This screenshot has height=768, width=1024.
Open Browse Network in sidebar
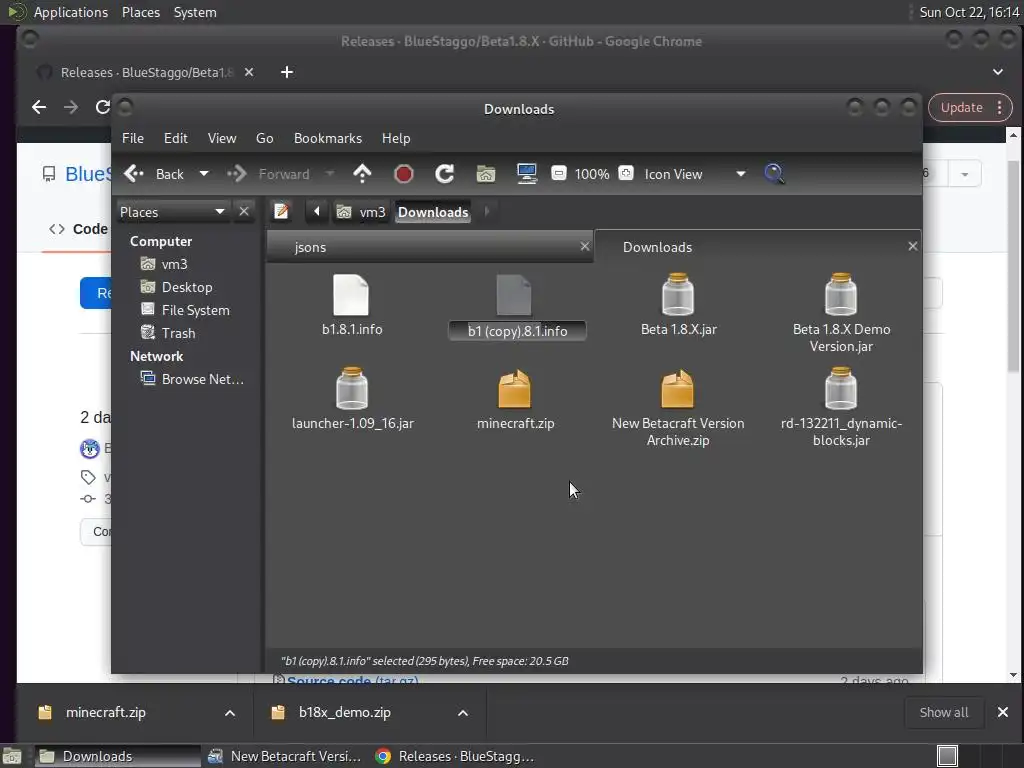point(202,379)
